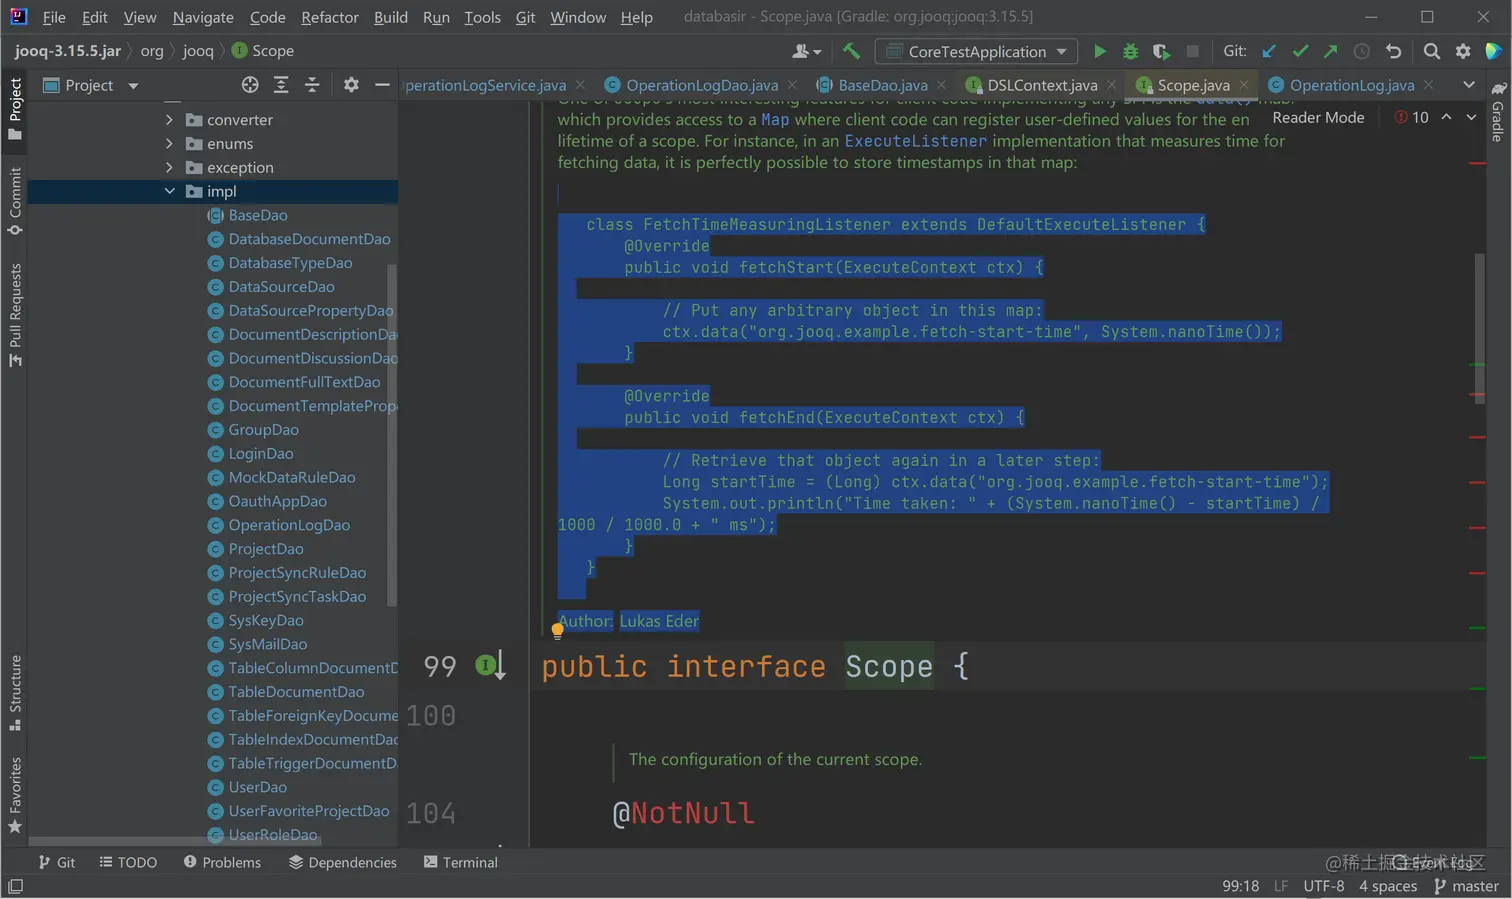Toggle Reader Mode in the editor

[x=1317, y=117]
